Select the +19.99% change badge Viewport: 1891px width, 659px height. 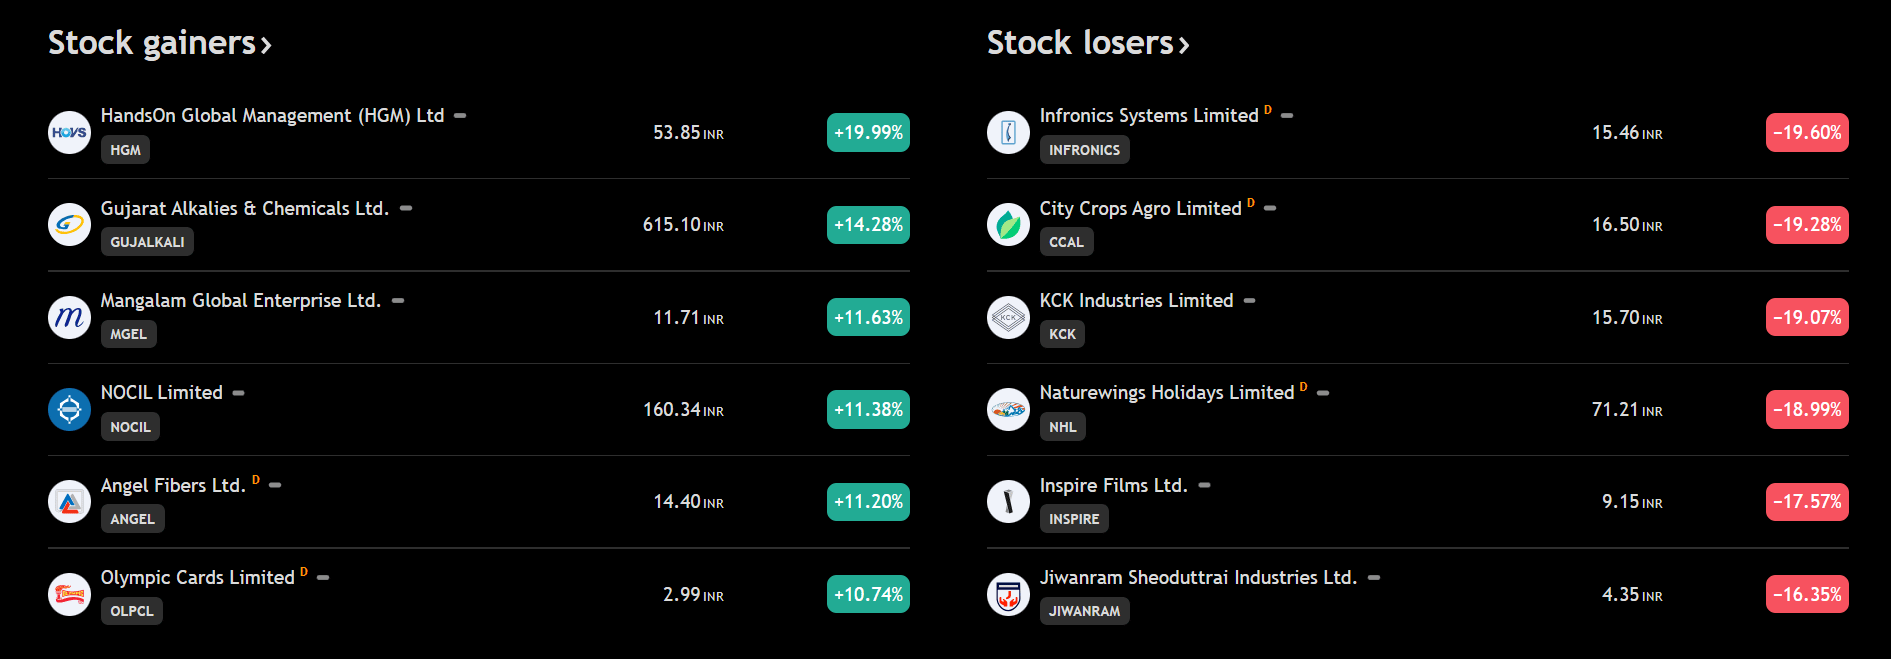(868, 132)
